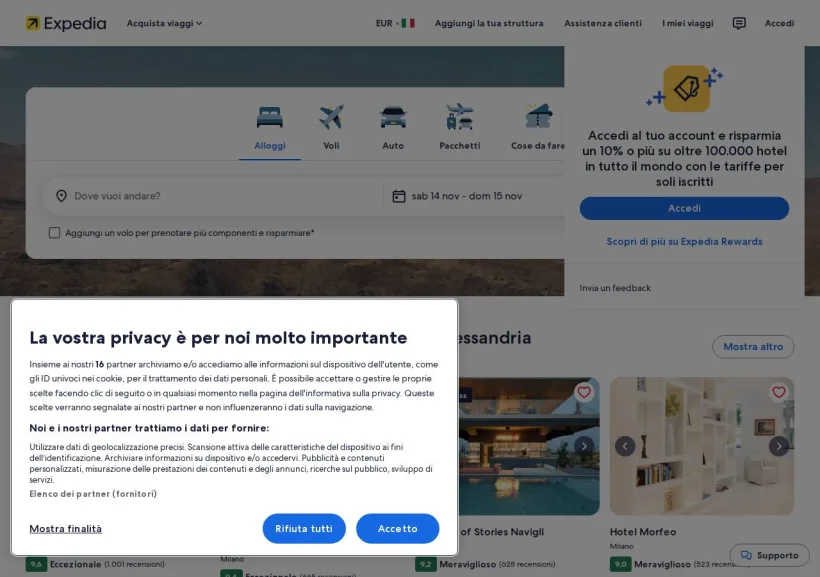Click Invia un feedback
Image resolution: width=820 pixels, height=577 pixels.
615,288
